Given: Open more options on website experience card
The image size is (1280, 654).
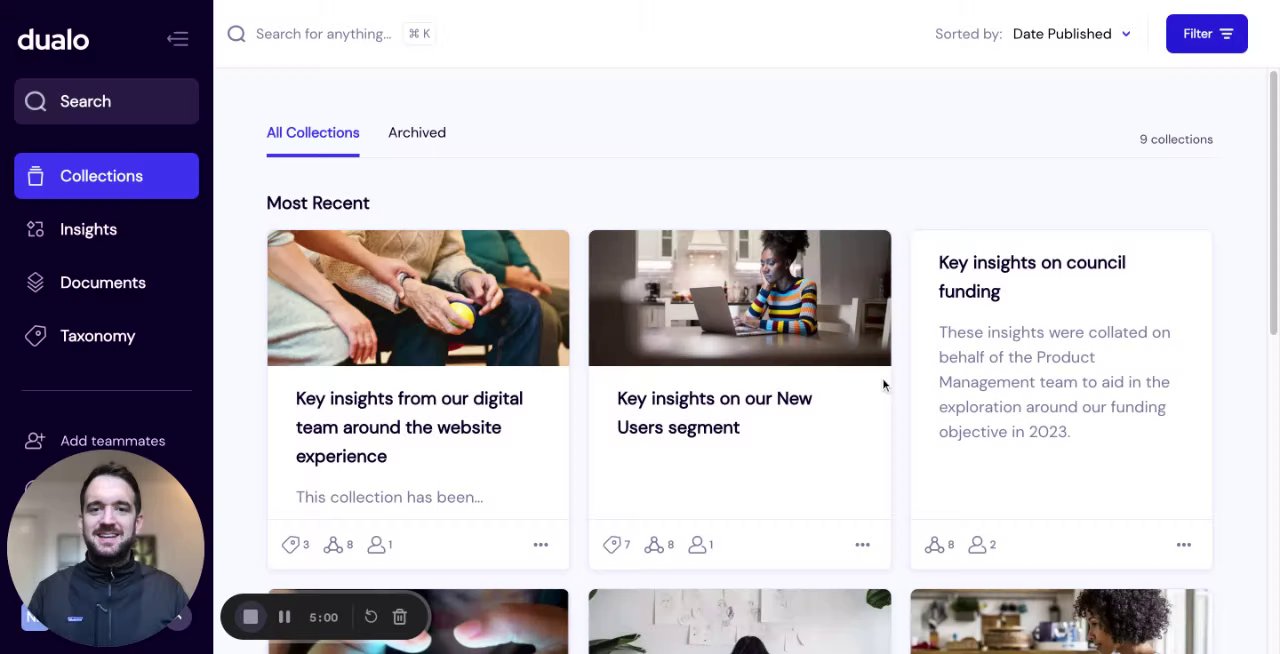Looking at the screenshot, I should [541, 545].
